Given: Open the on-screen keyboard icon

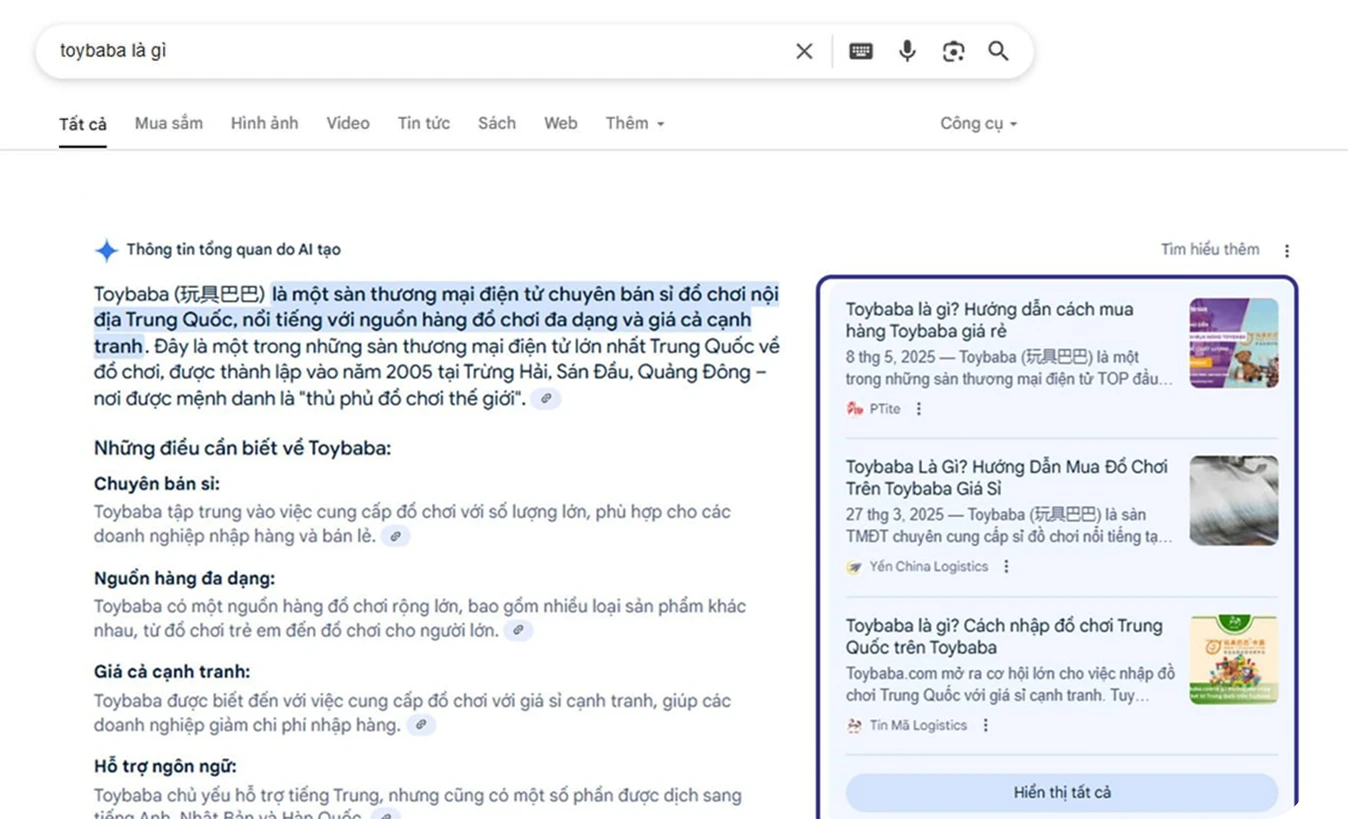Looking at the screenshot, I should click(861, 51).
